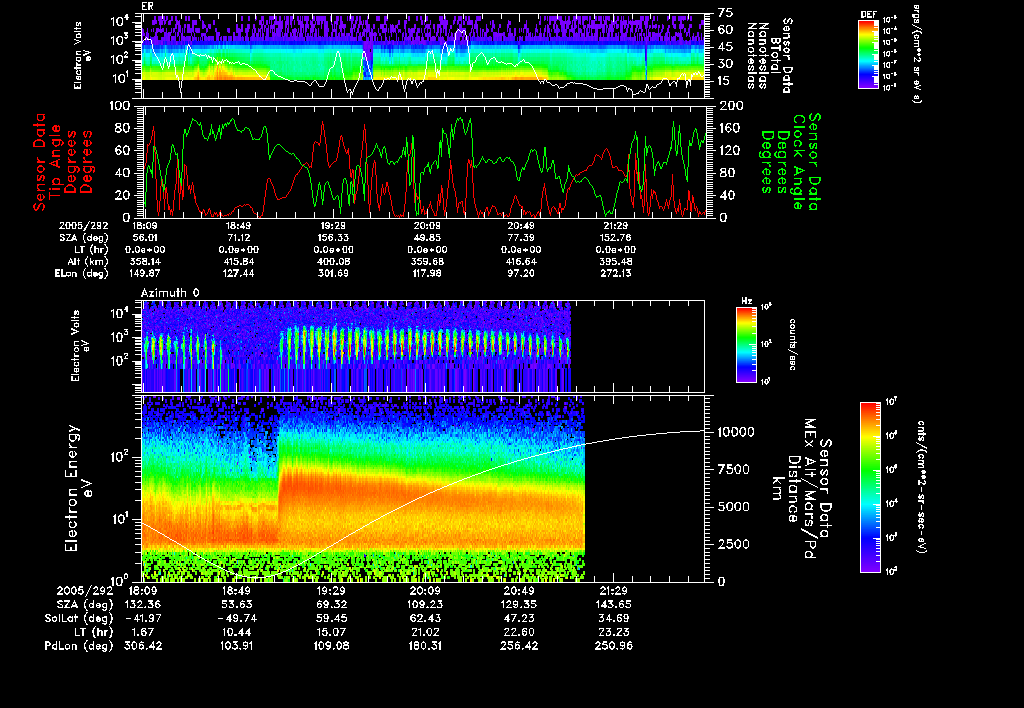Click the 'BTotal' Nanoteslas axis label
The image size is (1024, 708).
(775, 55)
